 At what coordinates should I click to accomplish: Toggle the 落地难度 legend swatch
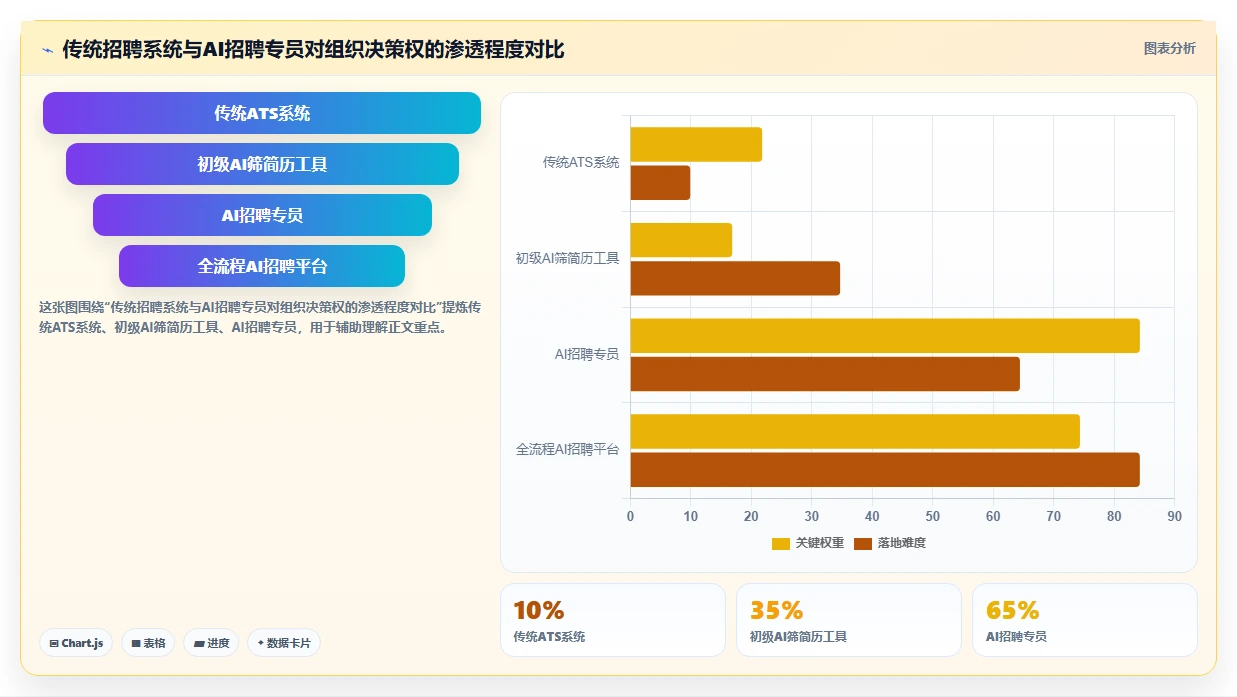click(x=863, y=543)
